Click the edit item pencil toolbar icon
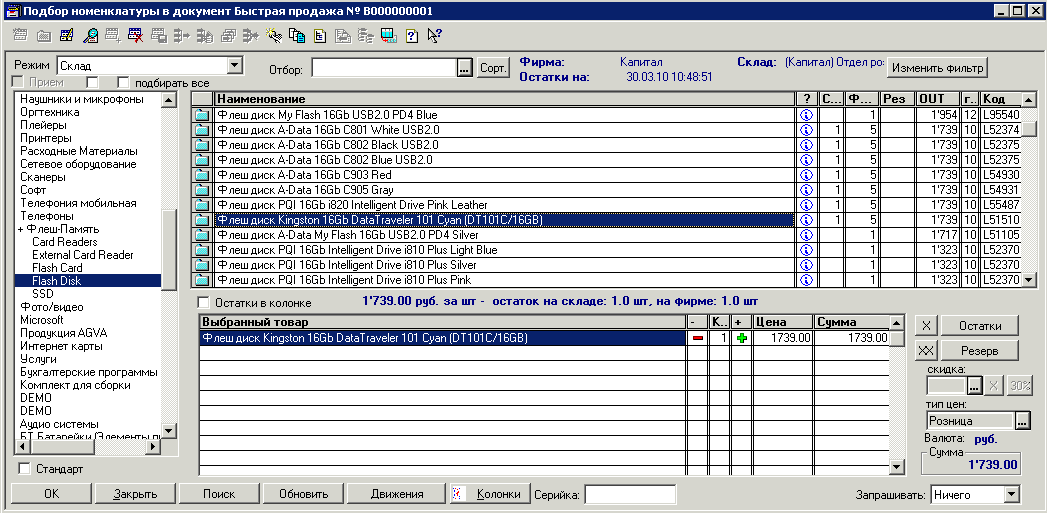 point(67,35)
